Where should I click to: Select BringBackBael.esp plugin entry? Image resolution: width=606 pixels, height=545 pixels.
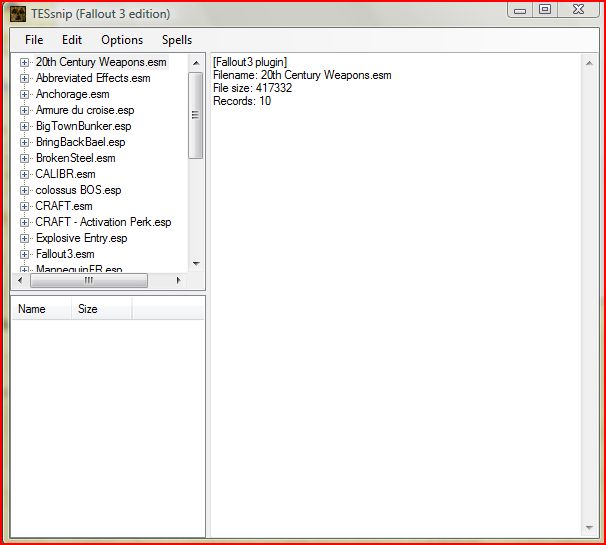(x=82, y=142)
